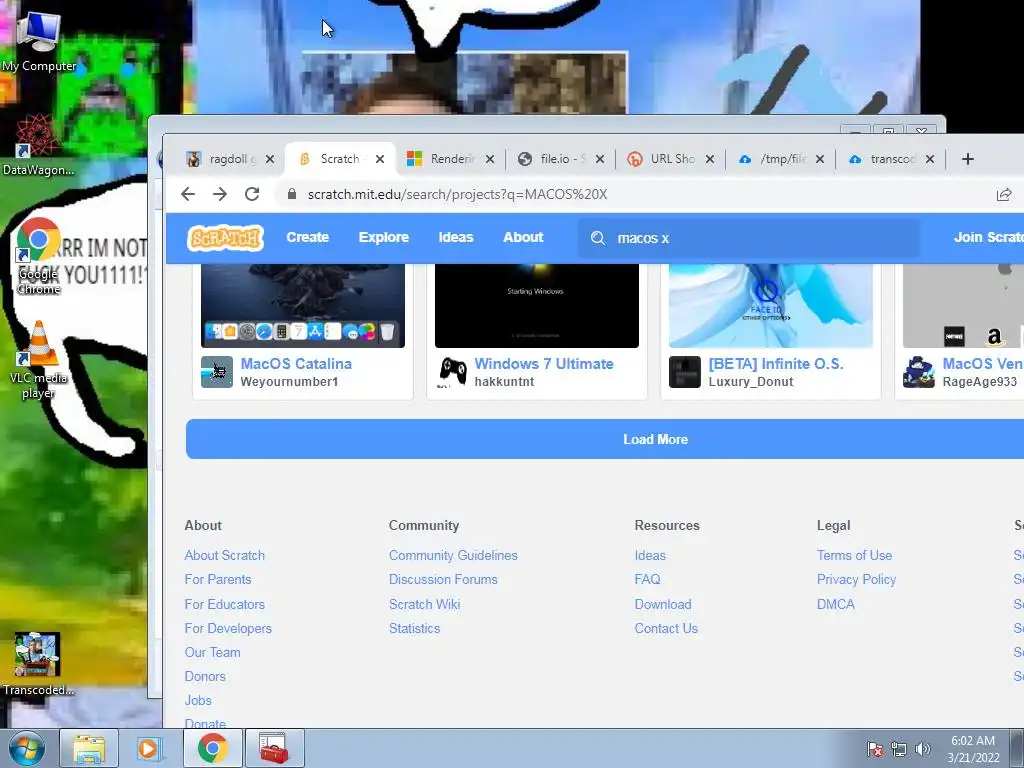Open About Scratch footer link
The height and width of the screenshot is (768, 1024).
(x=225, y=556)
